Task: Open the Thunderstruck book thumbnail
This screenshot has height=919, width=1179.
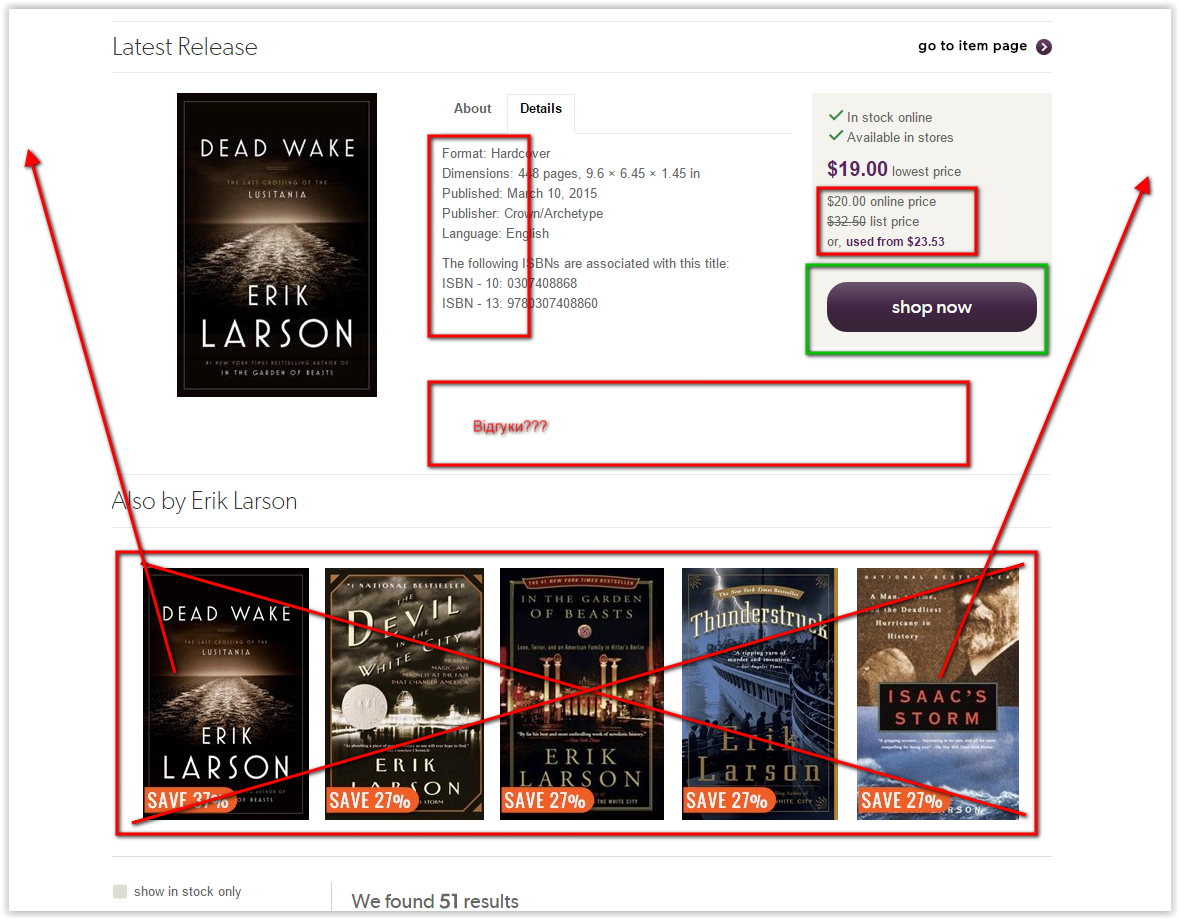Action: click(x=759, y=693)
